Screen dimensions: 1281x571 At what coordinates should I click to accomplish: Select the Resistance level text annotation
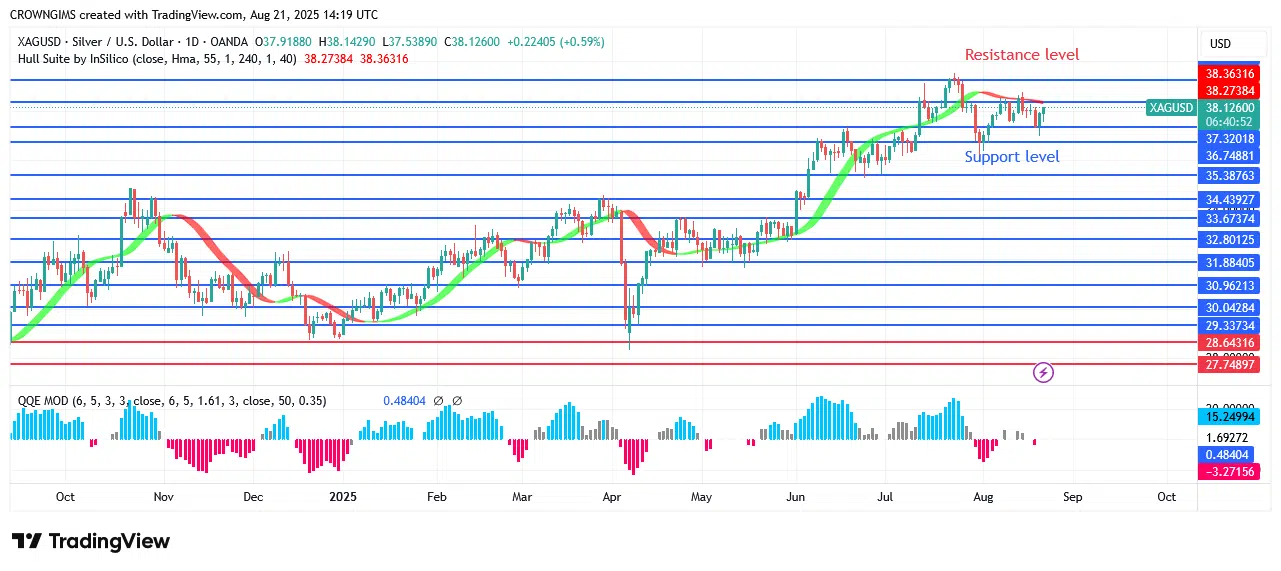1021,55
